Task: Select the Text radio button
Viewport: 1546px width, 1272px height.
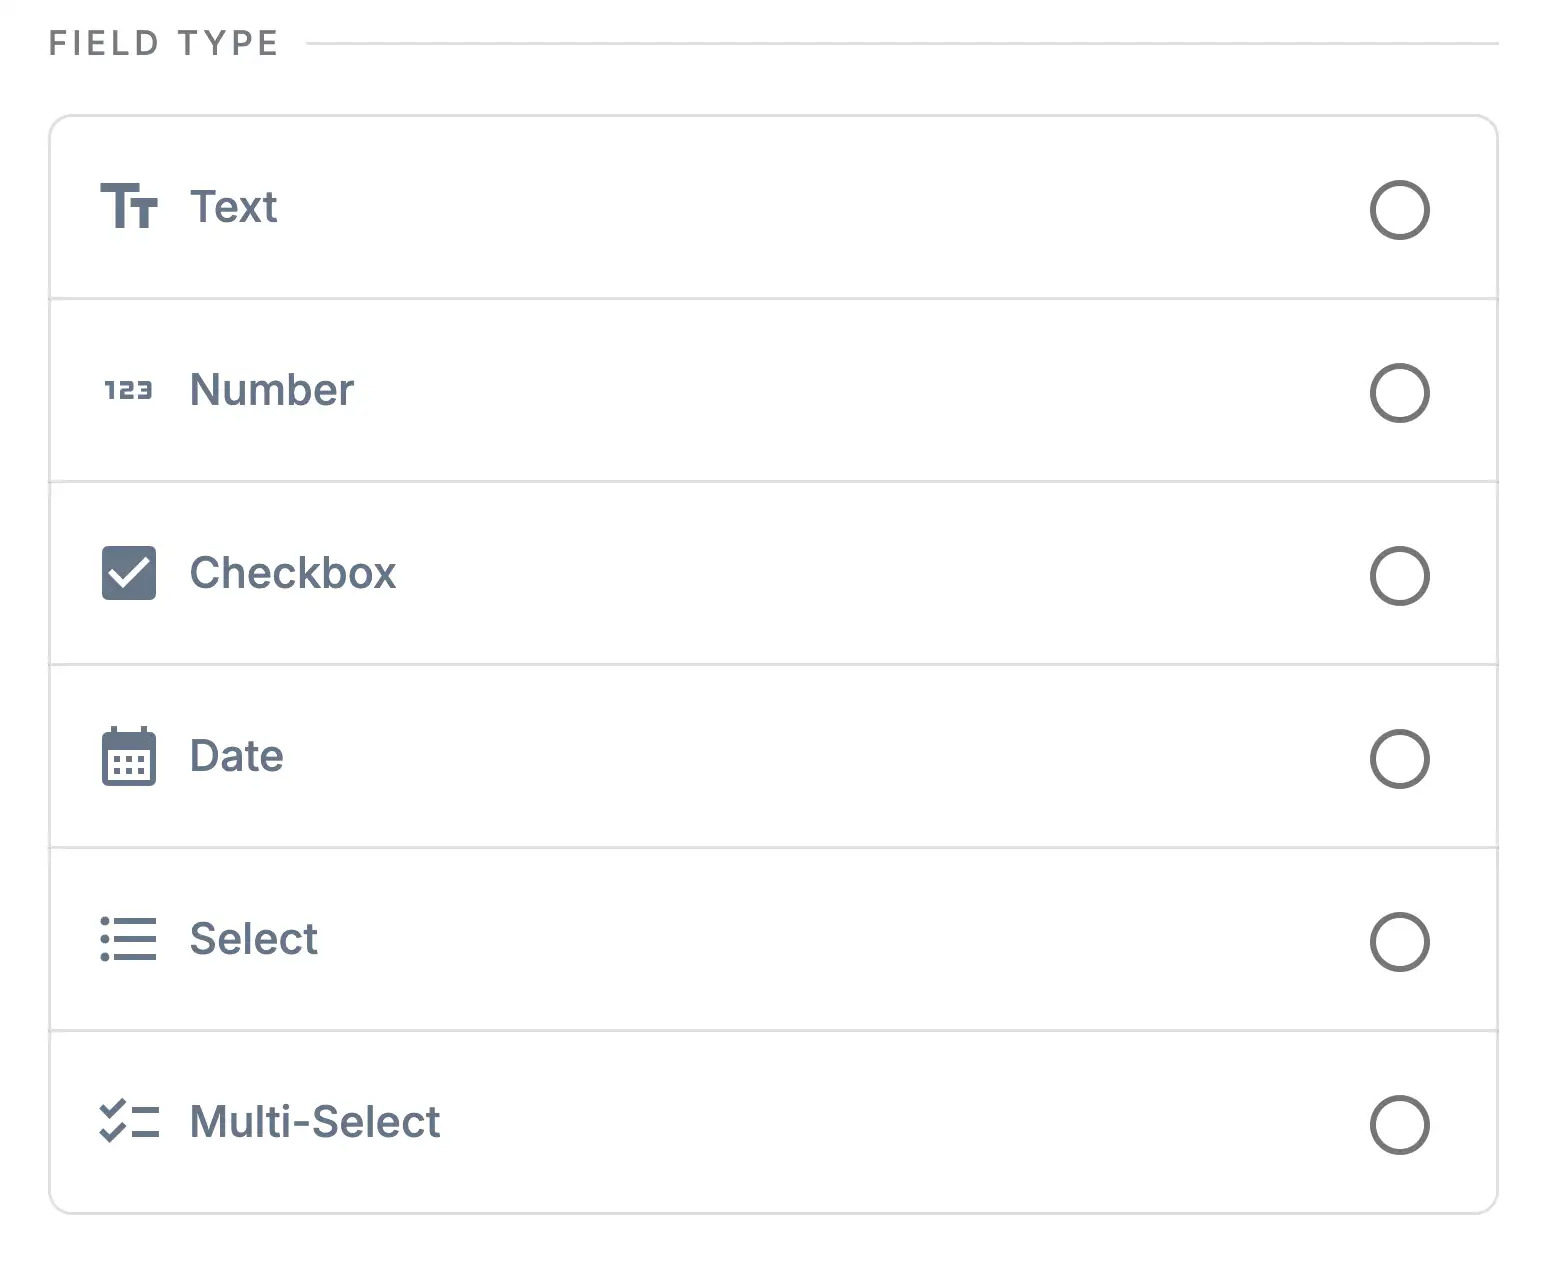Action: click(x=1399, y=210)
